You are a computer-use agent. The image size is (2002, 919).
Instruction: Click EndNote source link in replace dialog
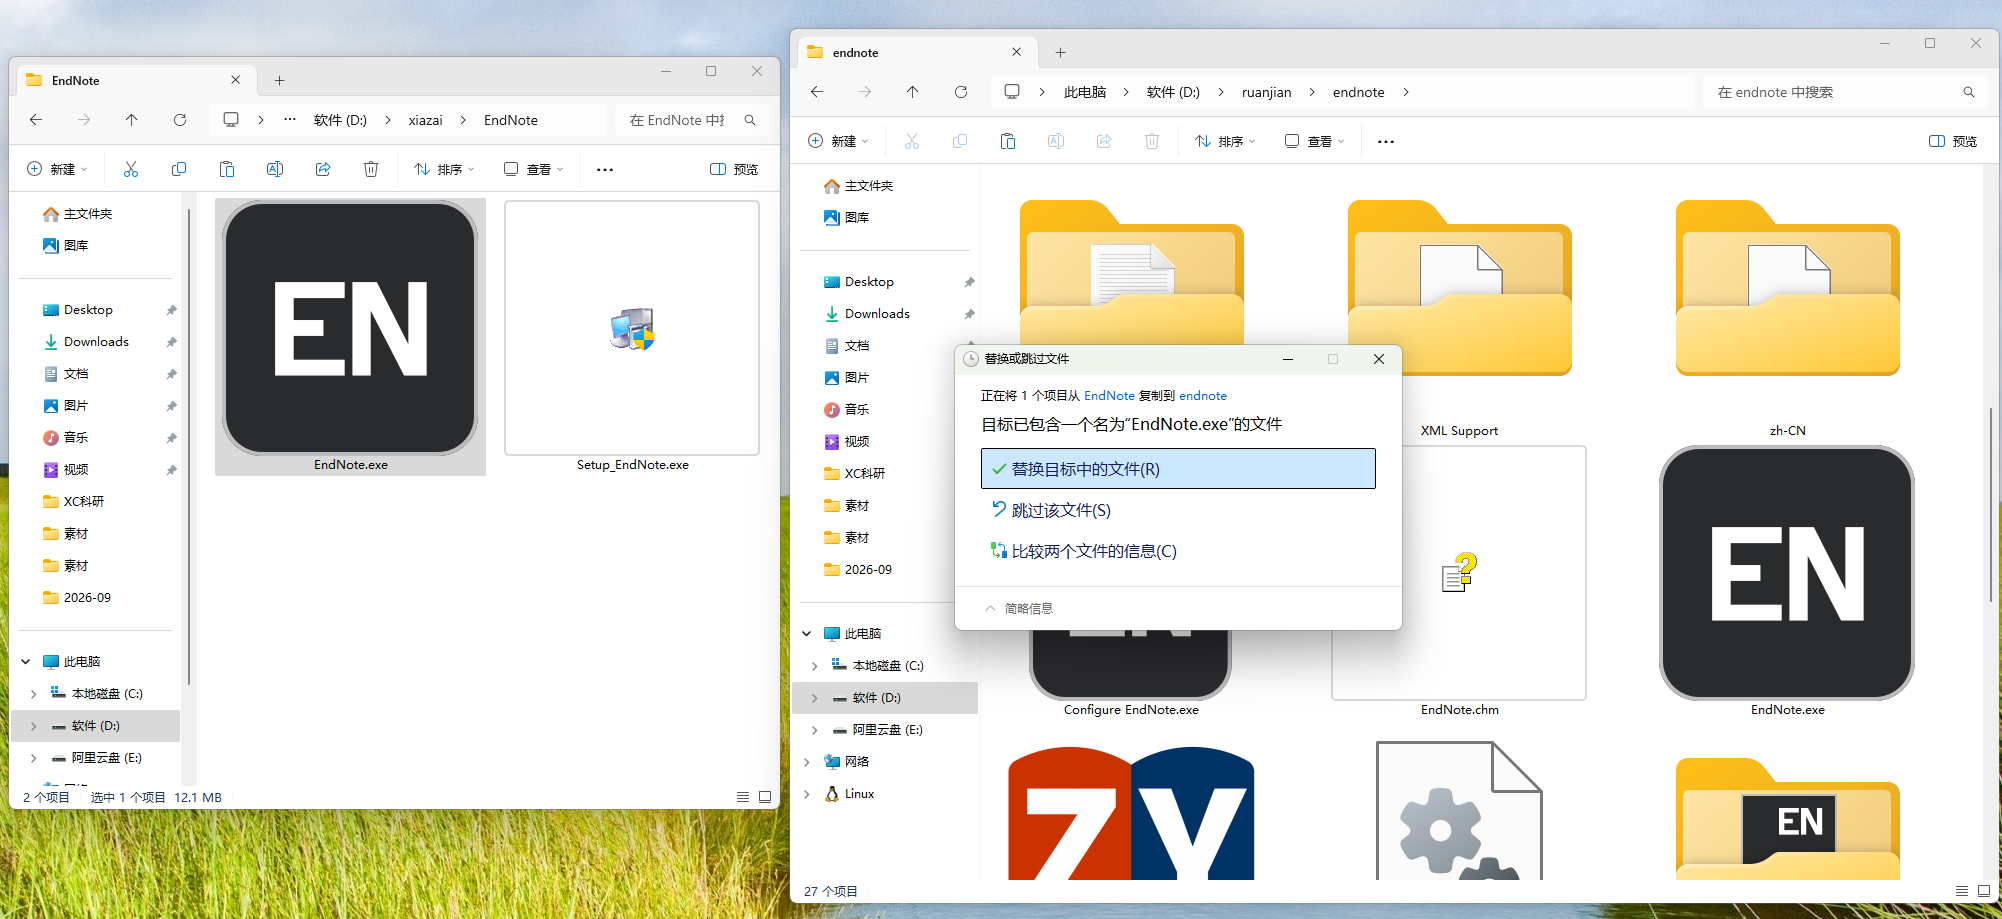[x=1109, y=396]
